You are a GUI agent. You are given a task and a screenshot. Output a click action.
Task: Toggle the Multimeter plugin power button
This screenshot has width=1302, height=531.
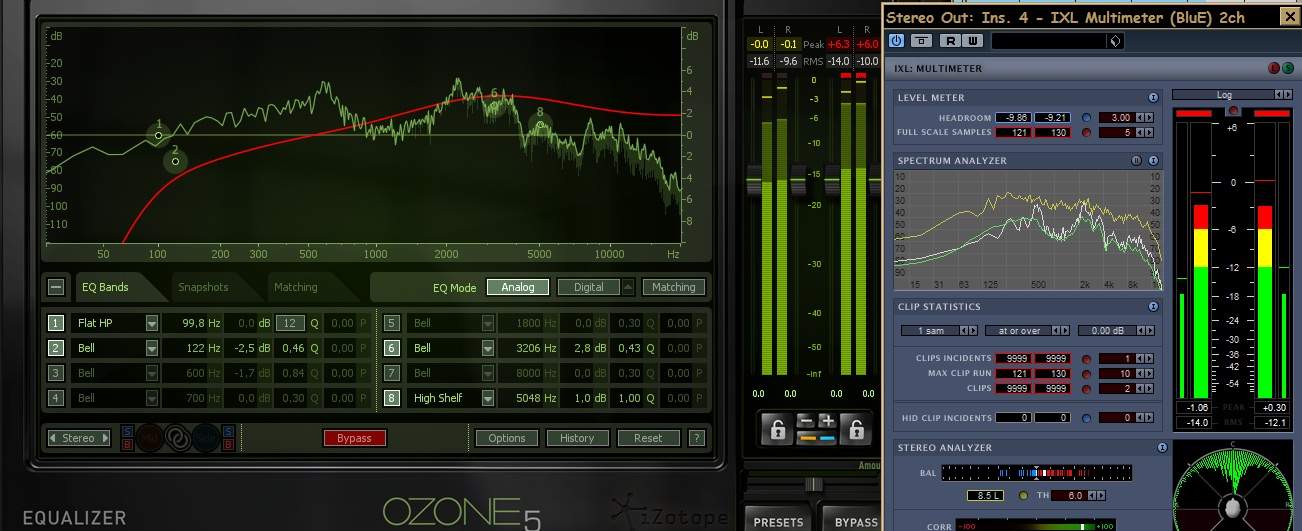coord(896,41)
